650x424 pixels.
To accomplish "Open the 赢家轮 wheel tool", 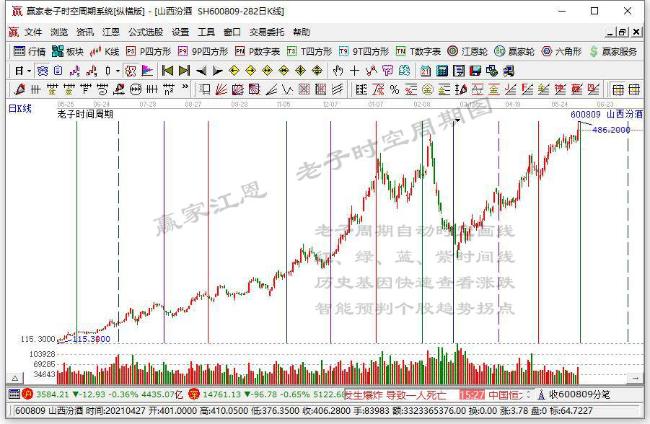I will coord(514,51).
